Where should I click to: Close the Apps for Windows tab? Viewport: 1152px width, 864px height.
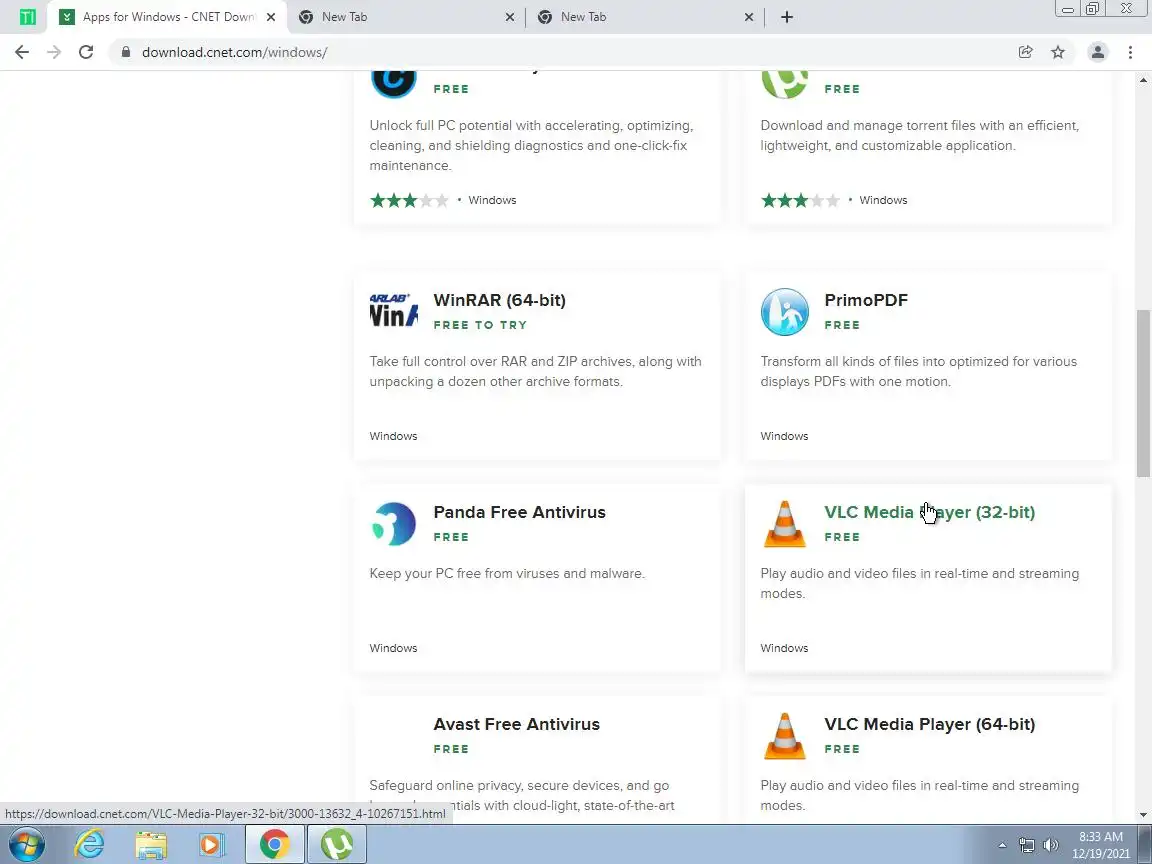271,17
